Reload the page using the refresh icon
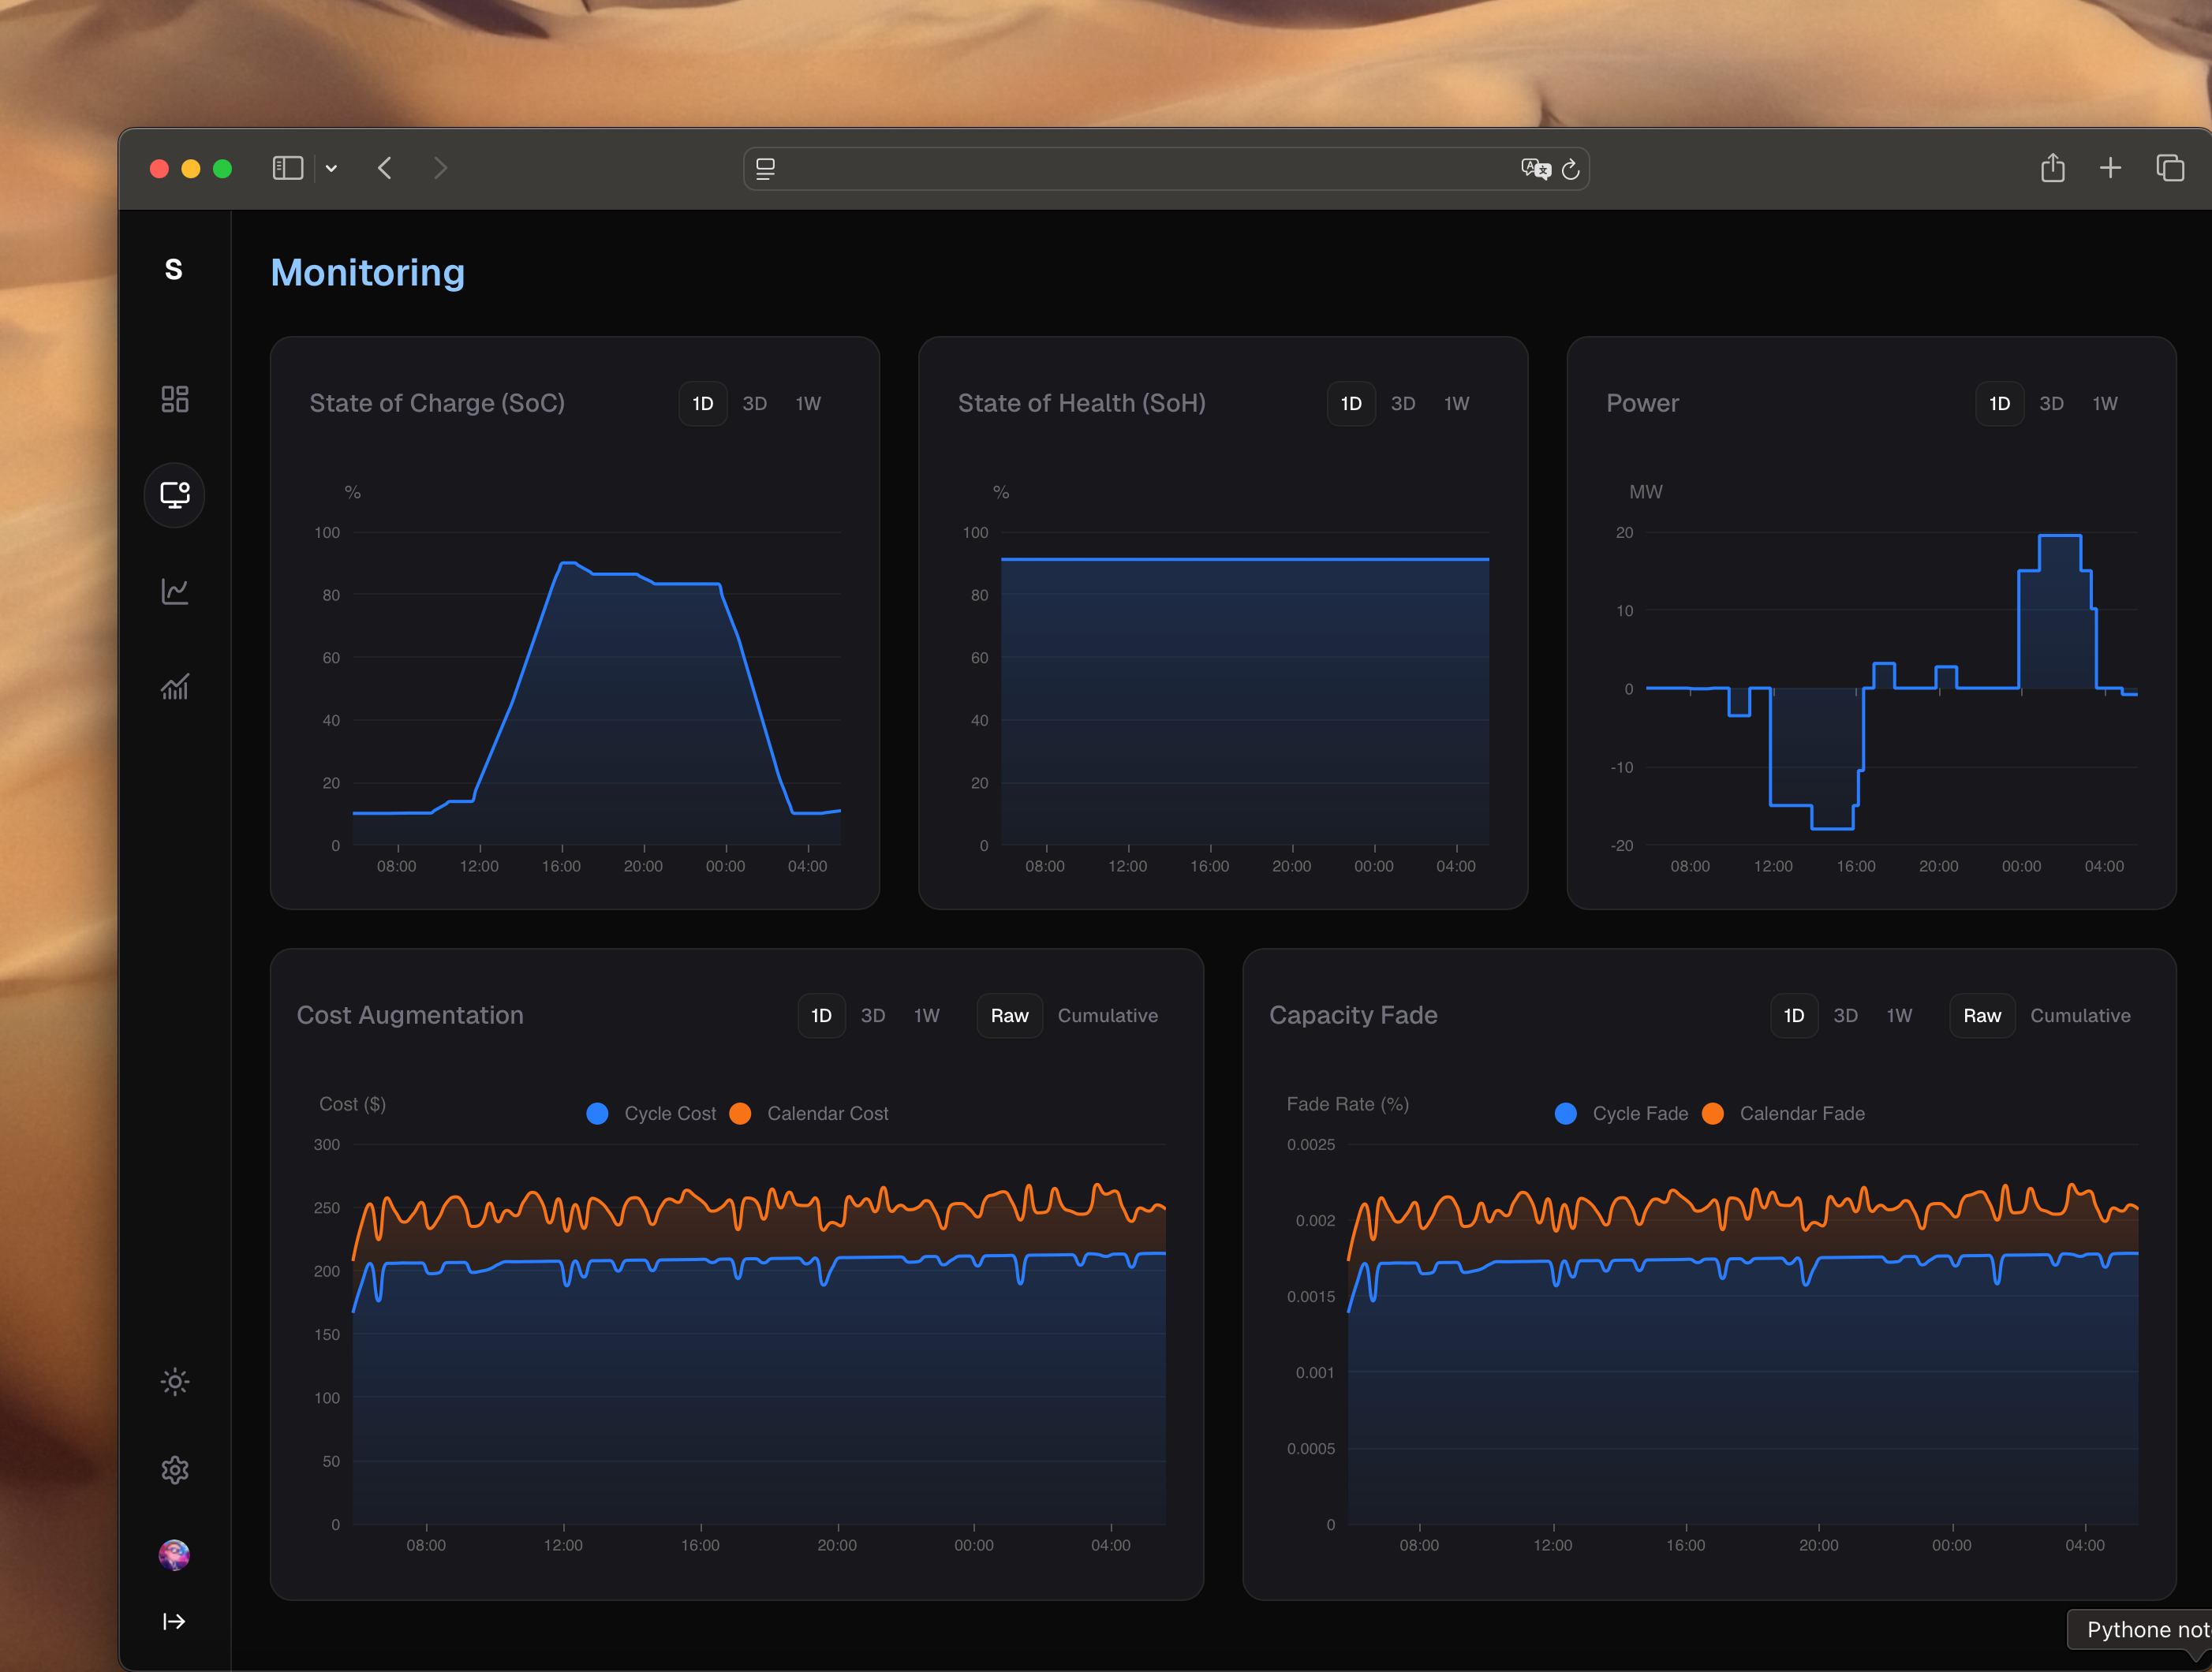Screen dimensions: 2212x1672 (x=1571, y=168)
